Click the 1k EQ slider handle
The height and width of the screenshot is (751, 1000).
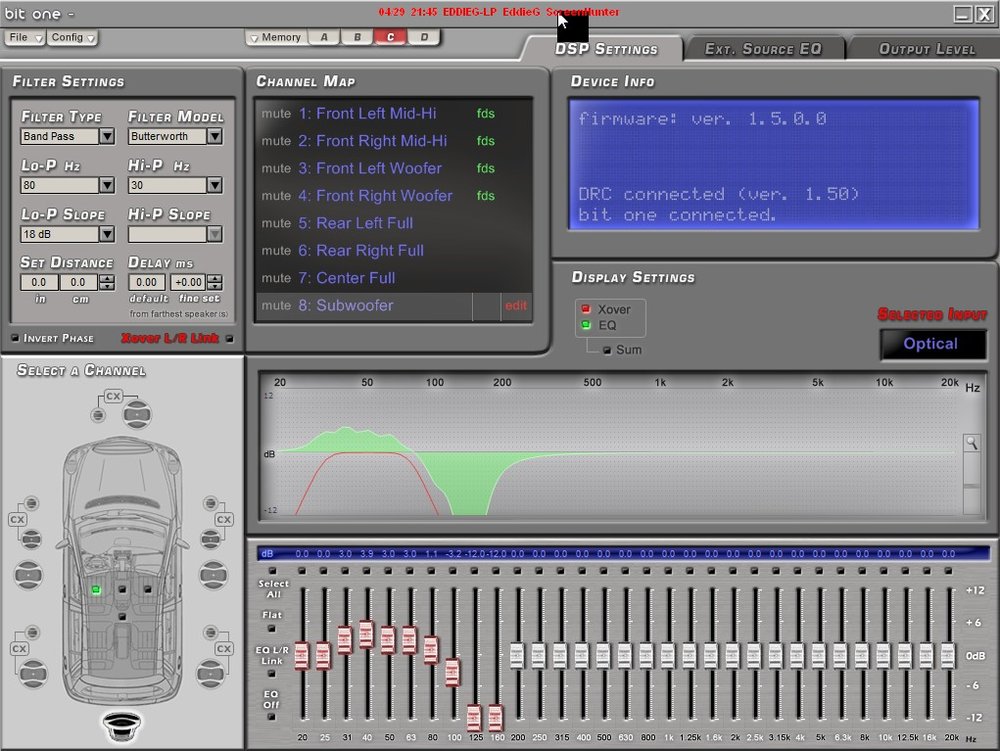click(x=667, y=655)
